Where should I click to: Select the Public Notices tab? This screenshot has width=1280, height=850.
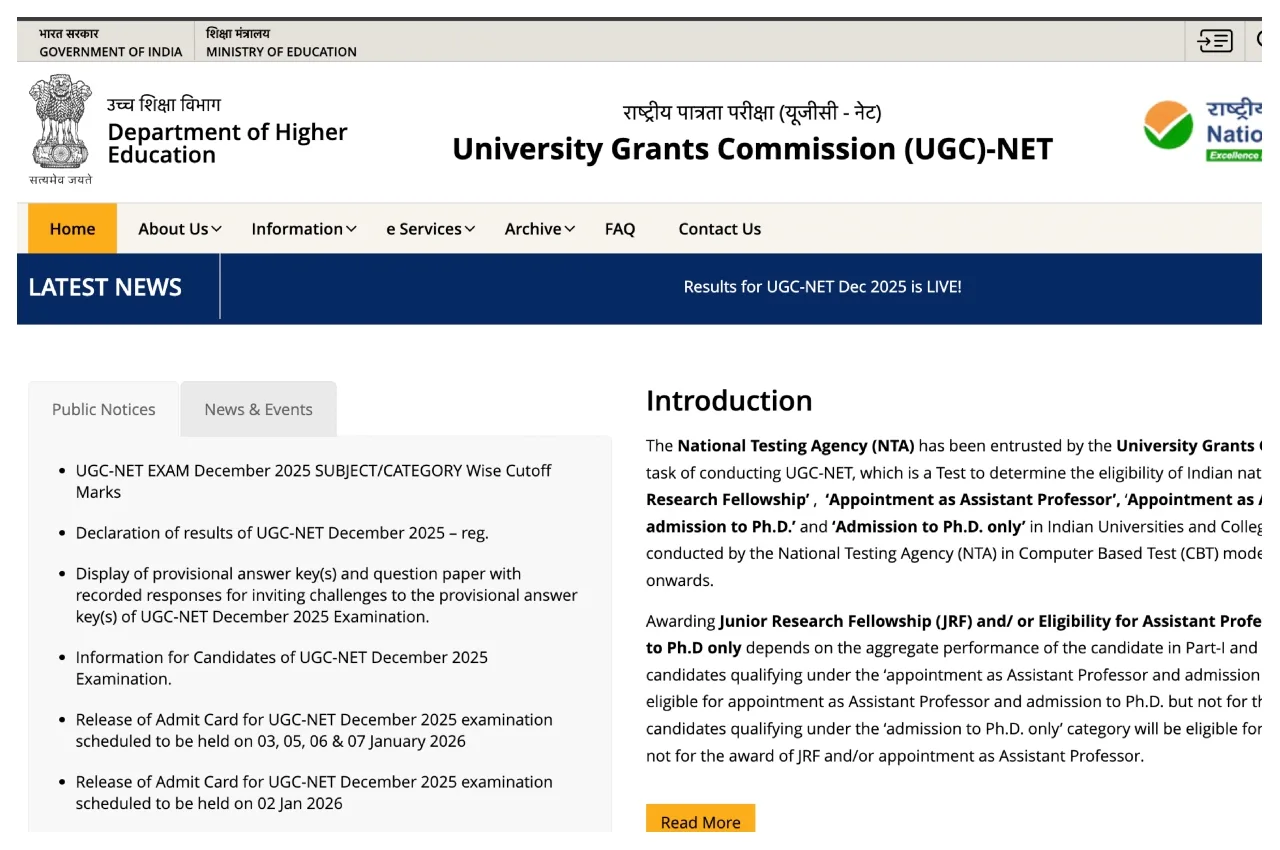104,409
